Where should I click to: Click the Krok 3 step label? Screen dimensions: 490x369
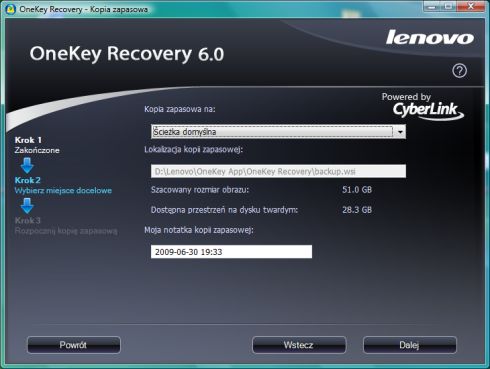28,220
